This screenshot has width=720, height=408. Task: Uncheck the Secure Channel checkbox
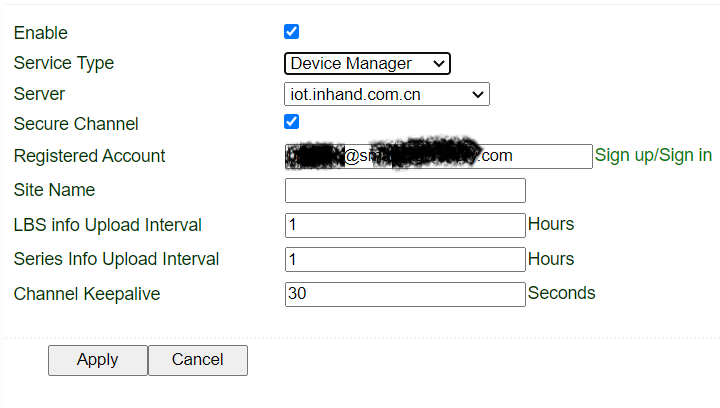pos(292,122)
